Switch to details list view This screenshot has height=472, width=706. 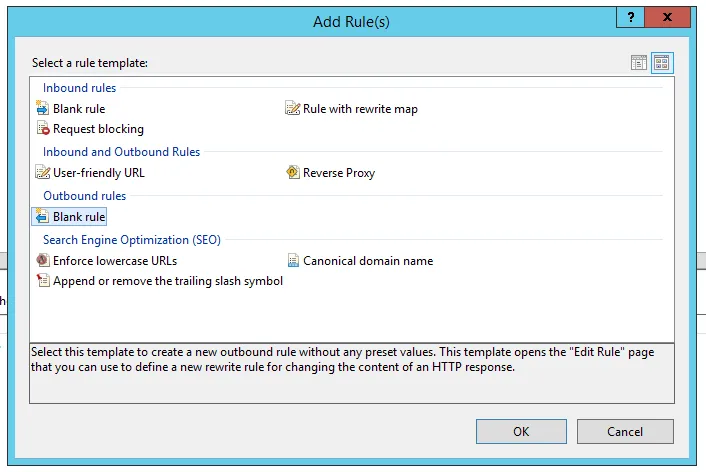(639, 63)
